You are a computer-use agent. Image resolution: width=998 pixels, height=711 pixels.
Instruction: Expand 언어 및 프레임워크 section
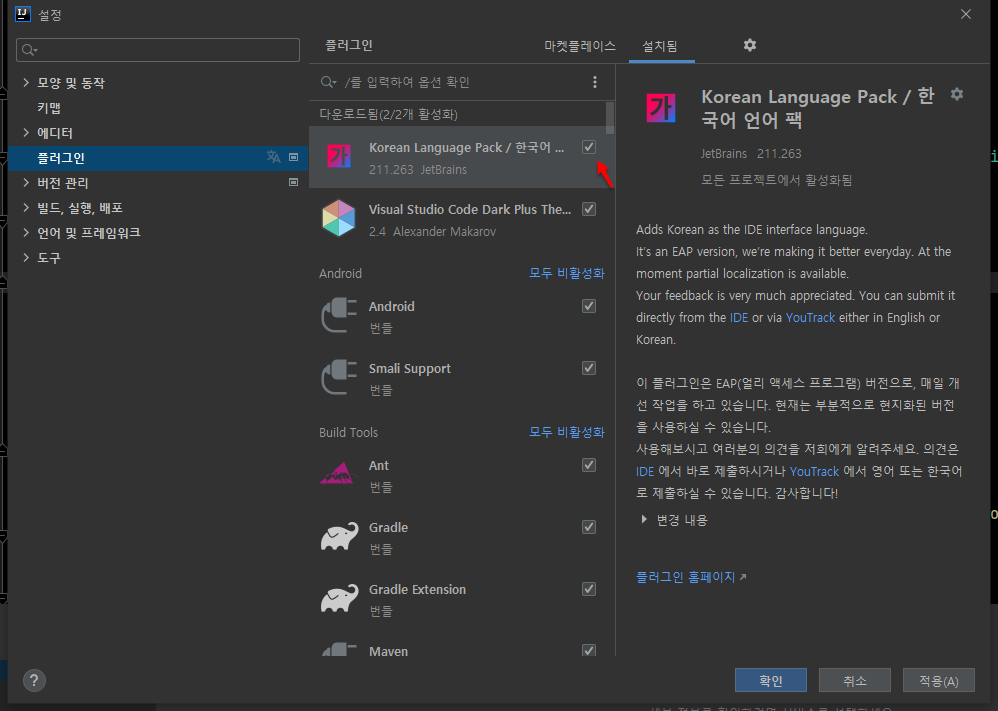click(x=25, y=232)
